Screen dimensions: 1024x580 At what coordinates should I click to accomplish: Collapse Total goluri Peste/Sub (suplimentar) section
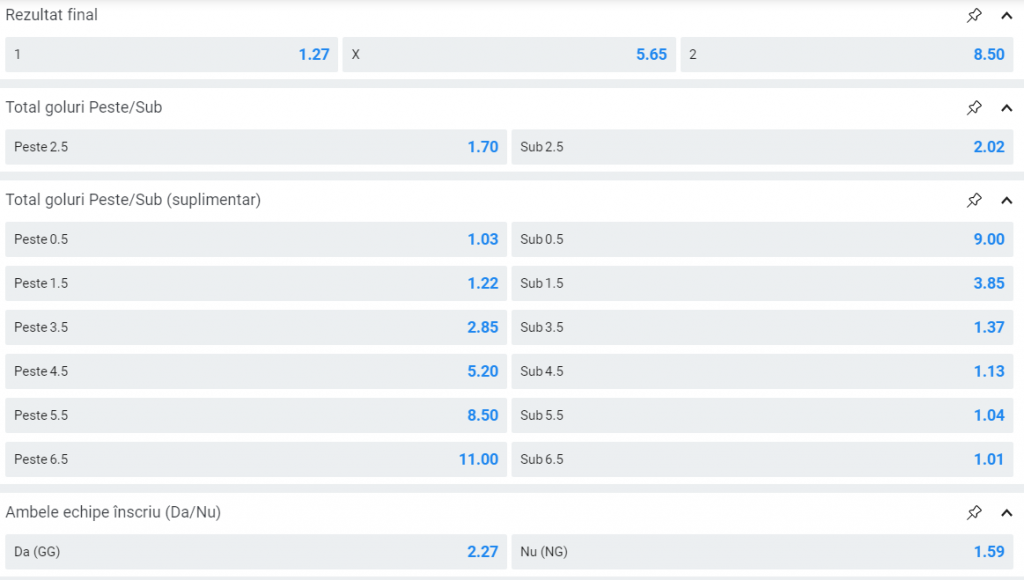[x=1006, y=200]
